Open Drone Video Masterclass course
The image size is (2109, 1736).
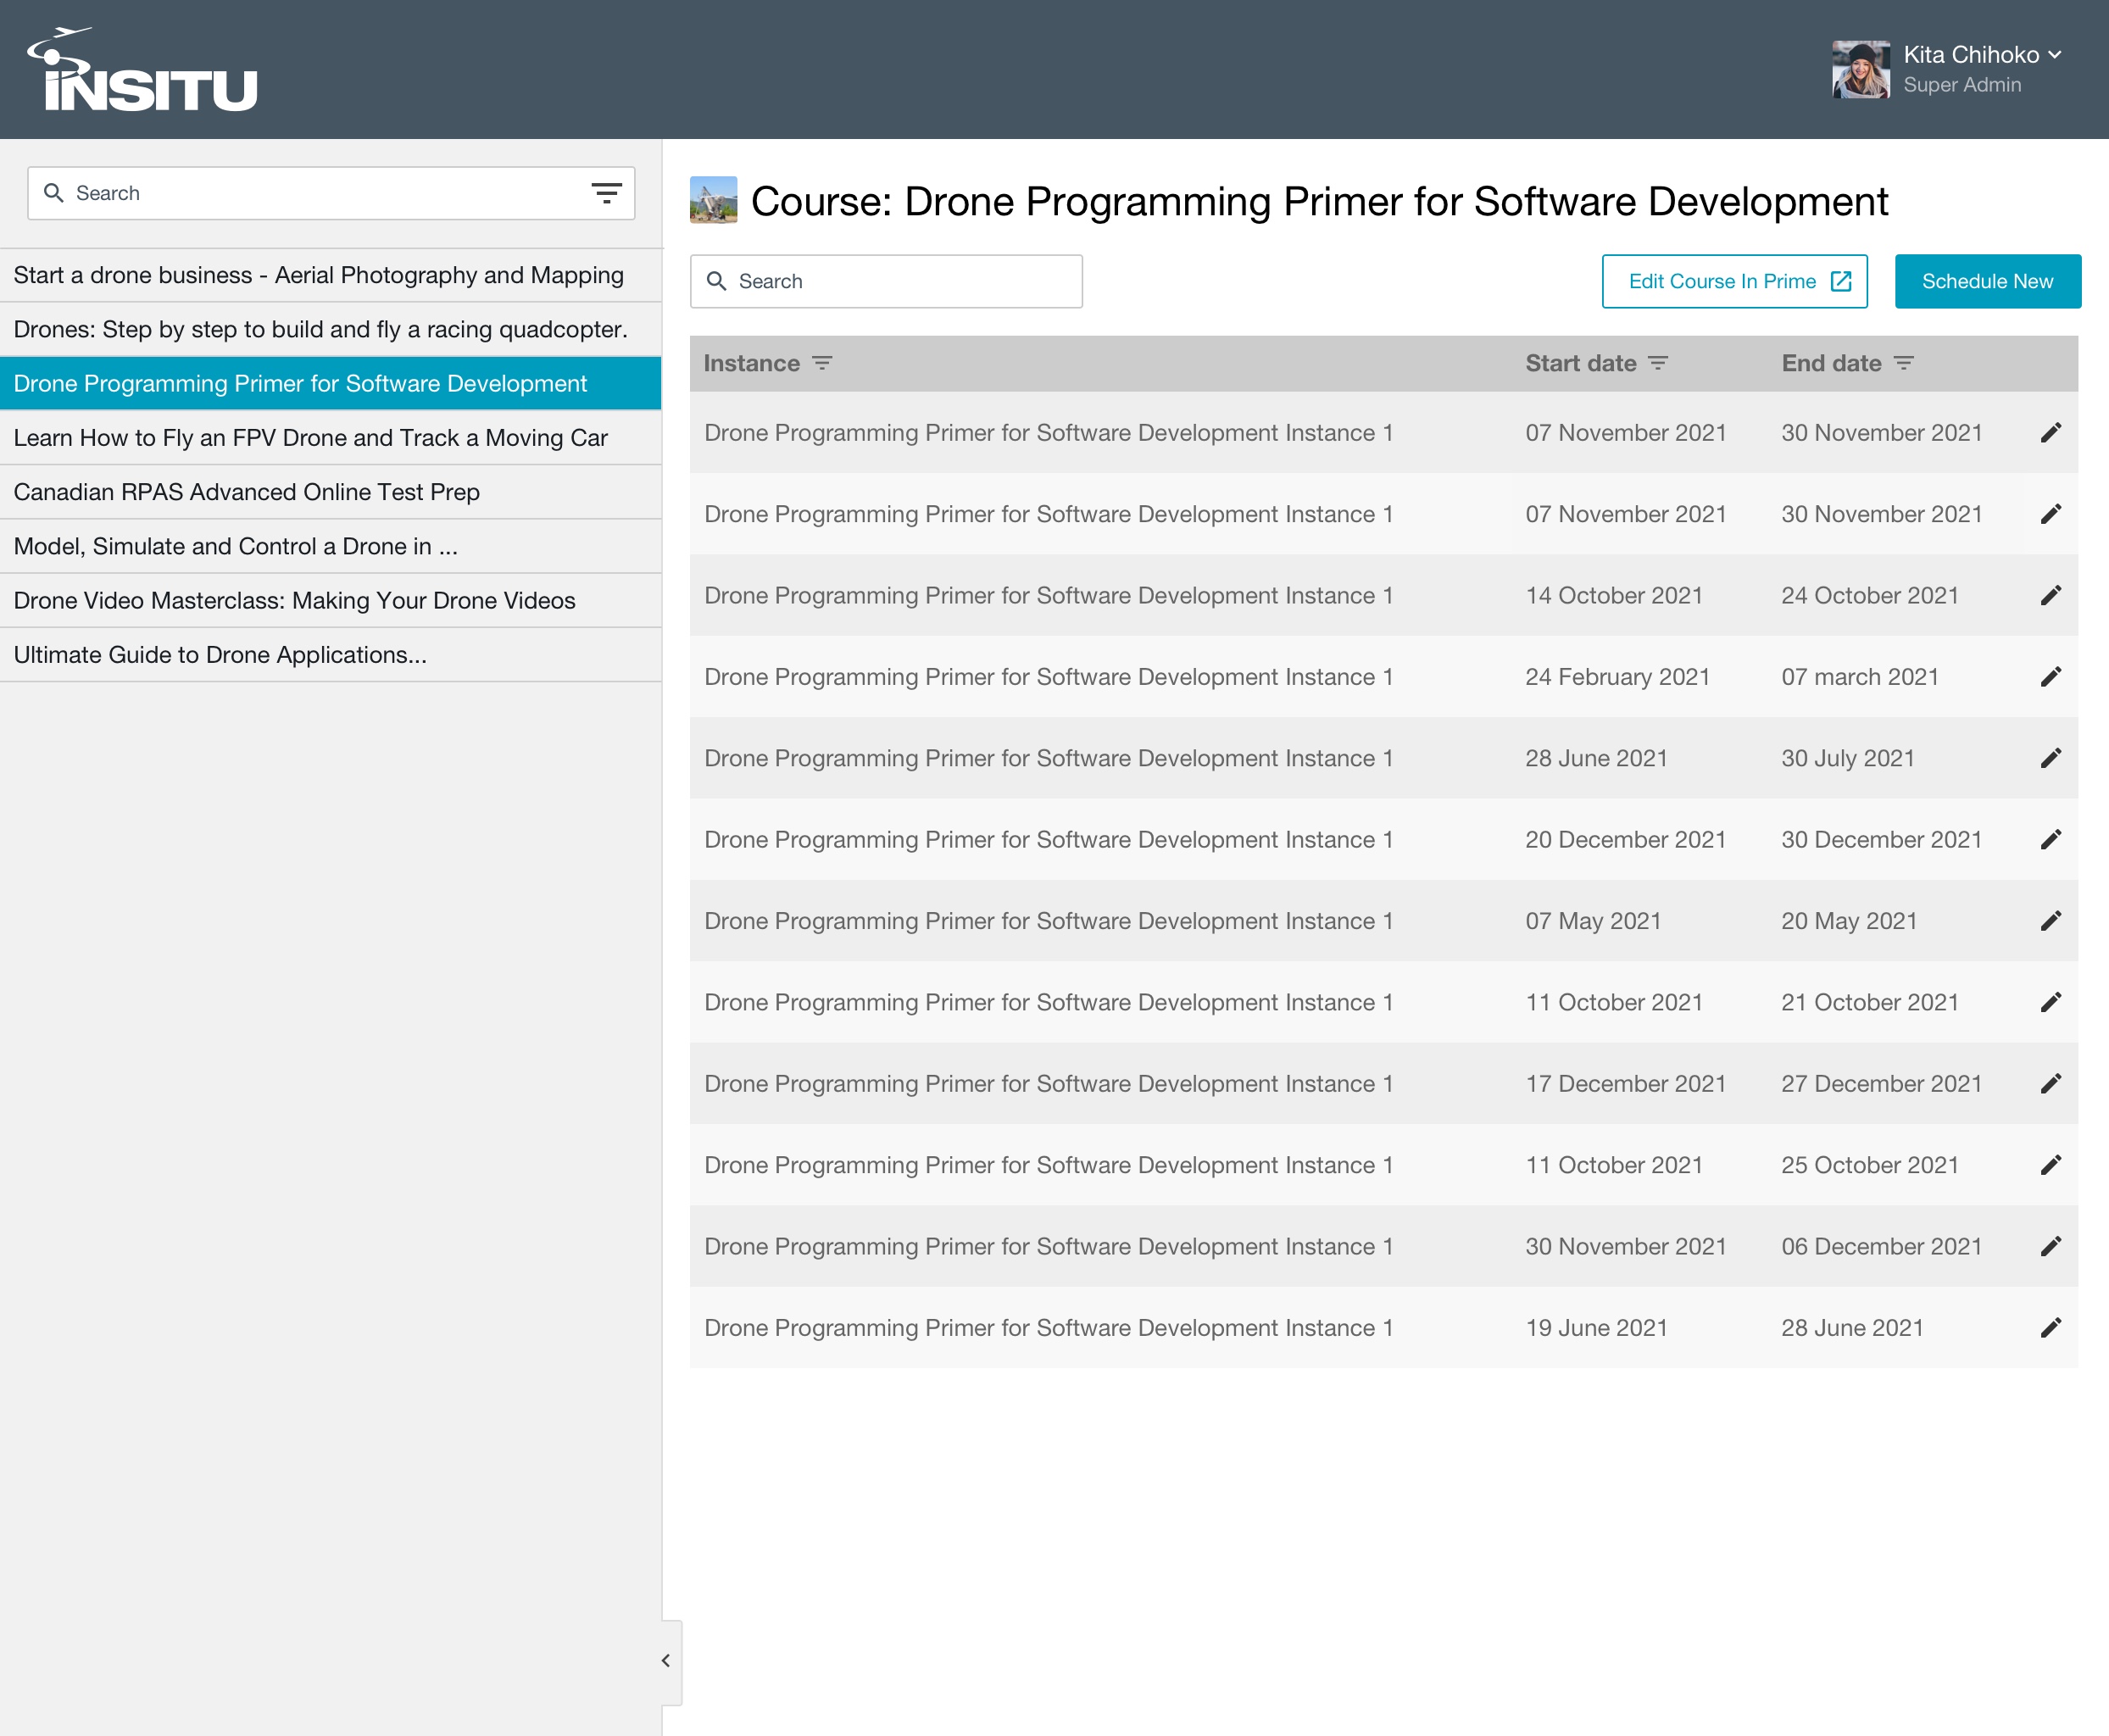pos(330,601)
